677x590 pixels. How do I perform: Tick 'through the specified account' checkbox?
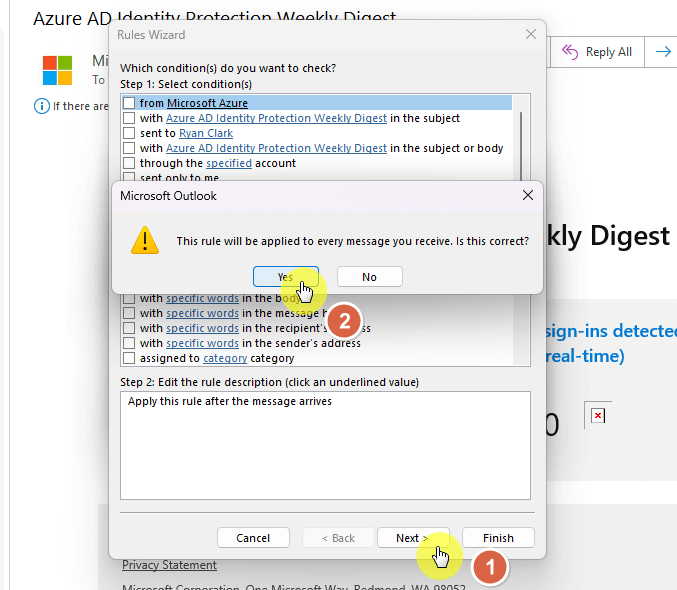click(x=129, y=163)
